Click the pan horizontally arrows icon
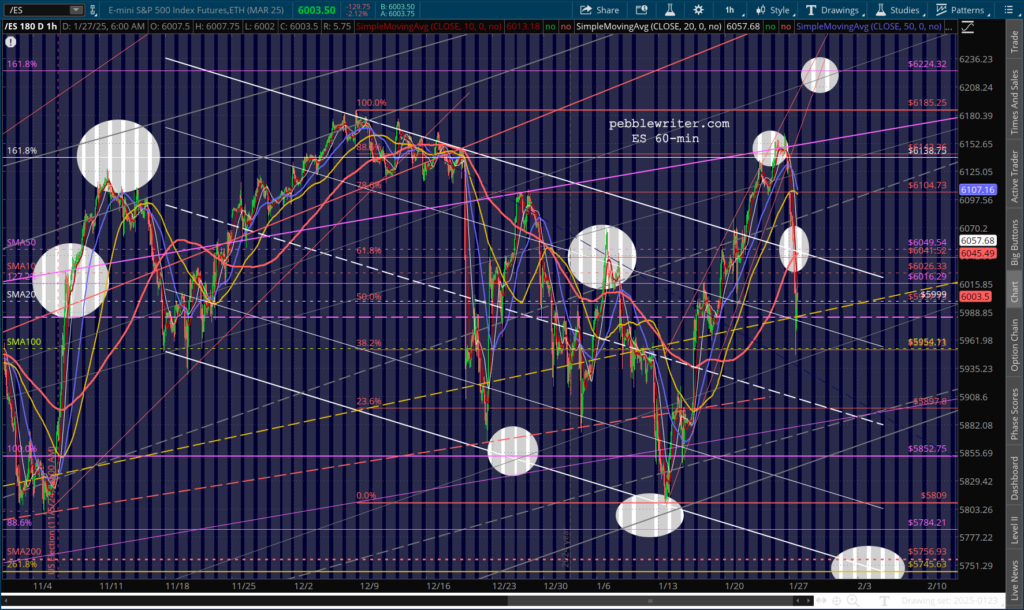This screenshot has height=610, width=1024. tap(821, 601)
